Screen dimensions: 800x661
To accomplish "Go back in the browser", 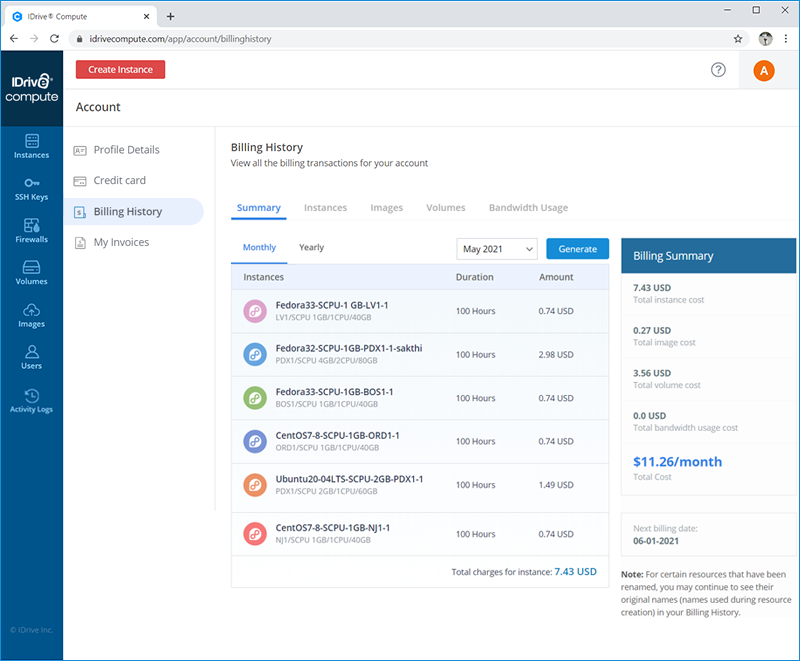I will 14,39.
